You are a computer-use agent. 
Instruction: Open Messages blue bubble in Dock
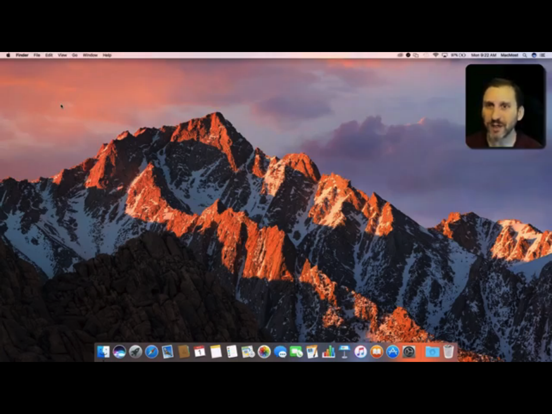(280, 352)
